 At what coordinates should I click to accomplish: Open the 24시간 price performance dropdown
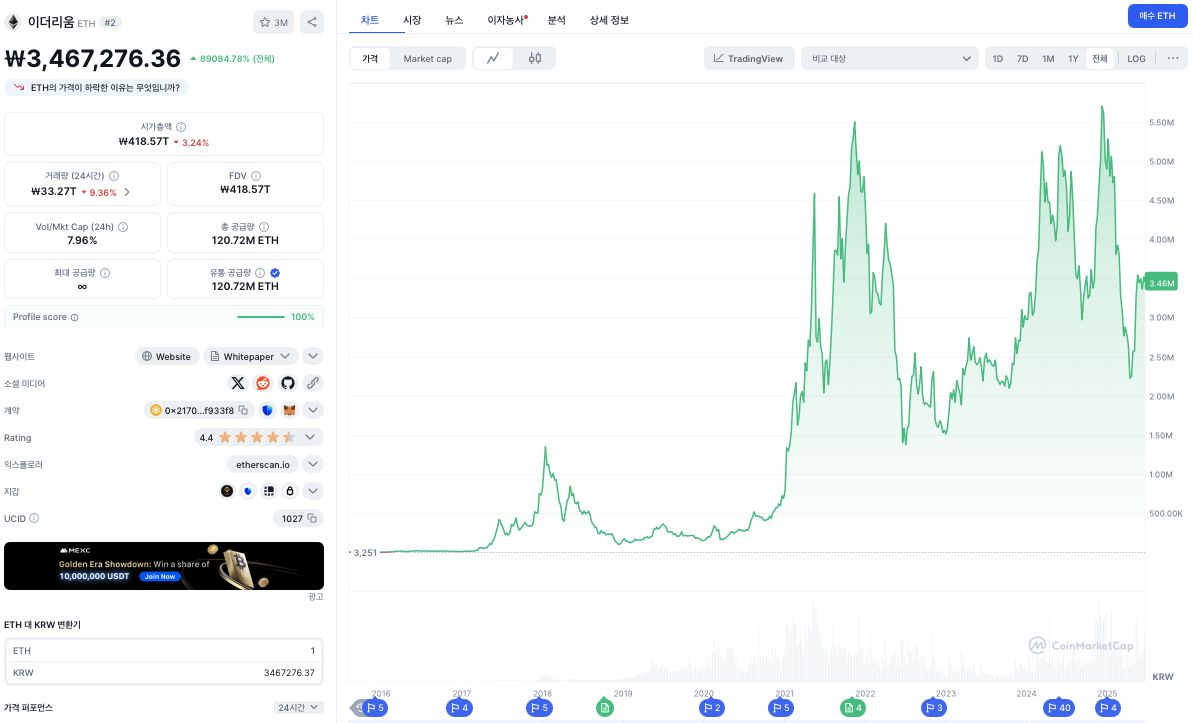[299, 707]
